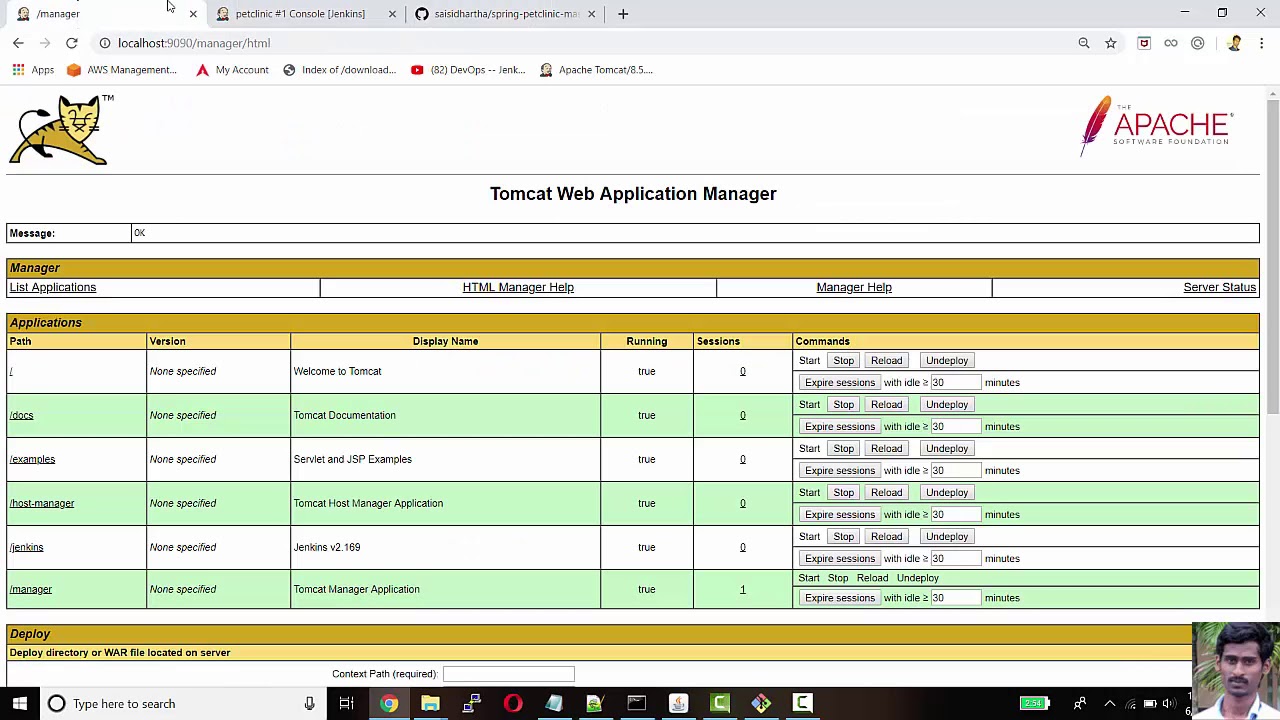
Task: Open the Index of /download bookmark
Action: click(339, 70)
